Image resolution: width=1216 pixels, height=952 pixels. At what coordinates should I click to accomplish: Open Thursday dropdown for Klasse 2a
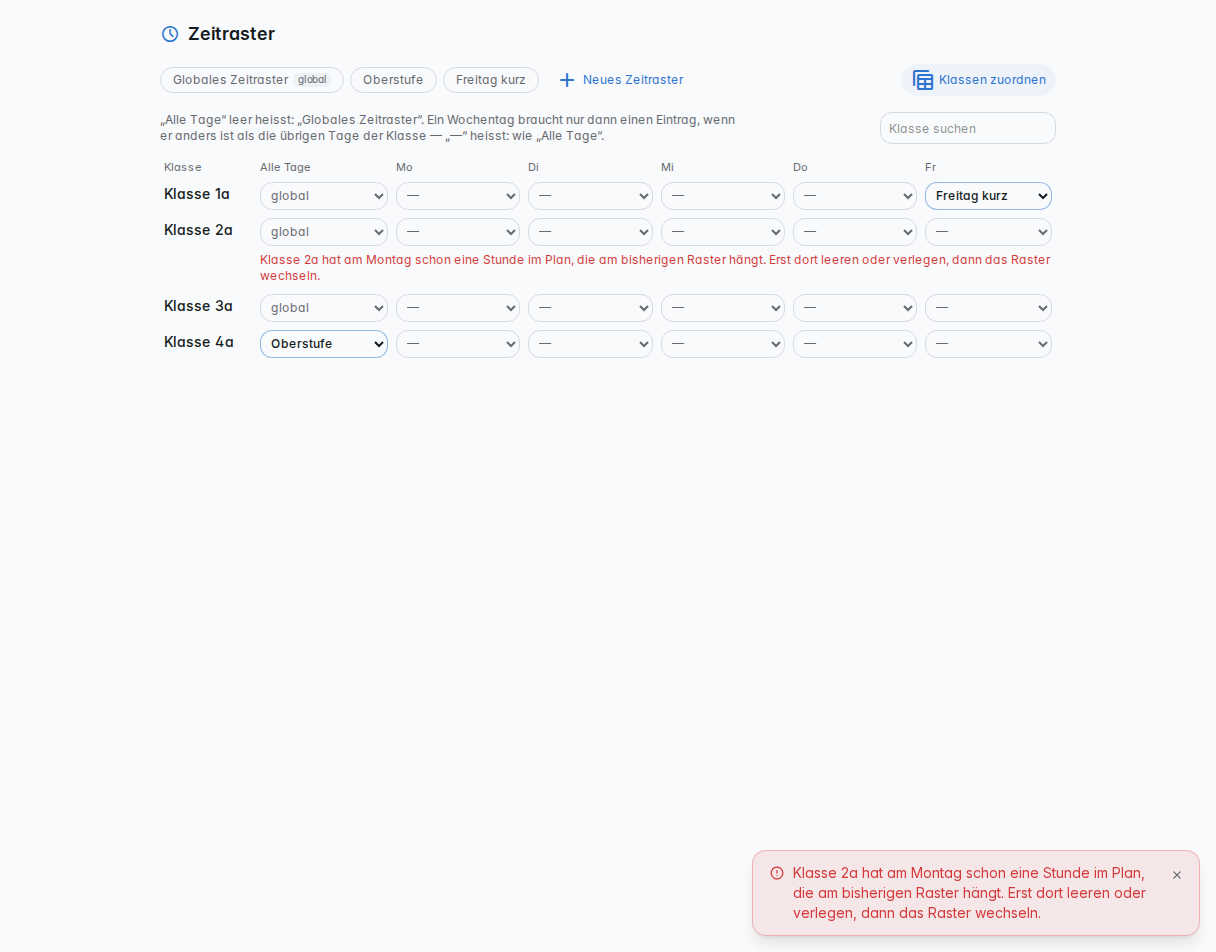(855, 232)
